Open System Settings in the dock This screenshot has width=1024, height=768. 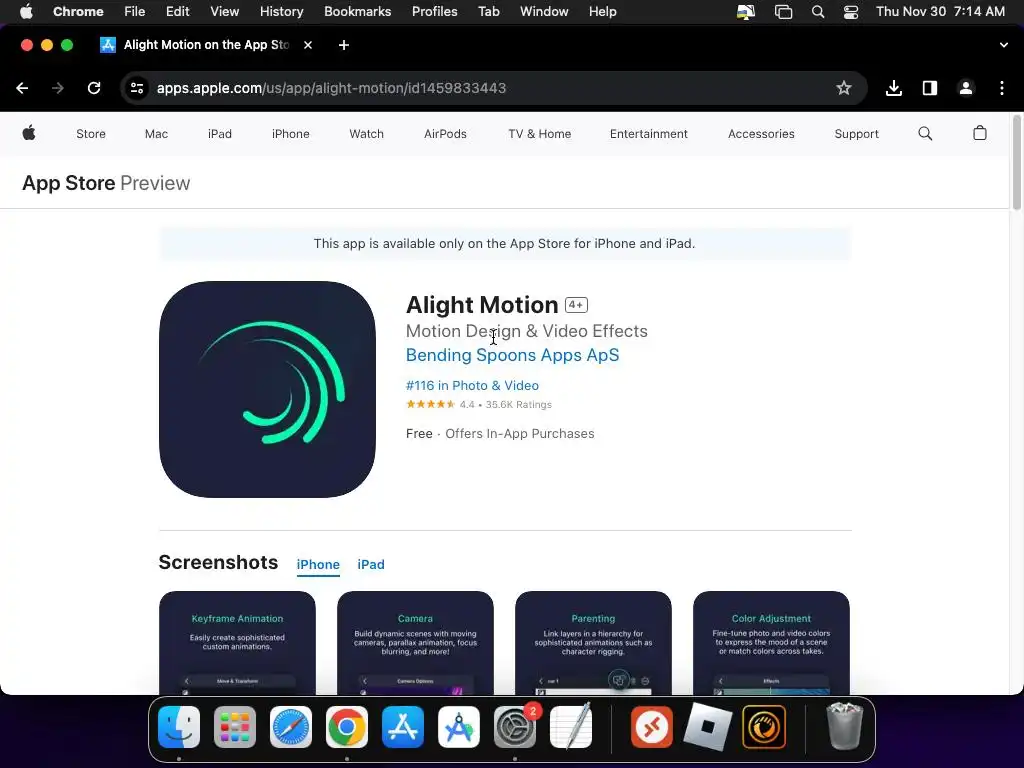pos(515,727)
